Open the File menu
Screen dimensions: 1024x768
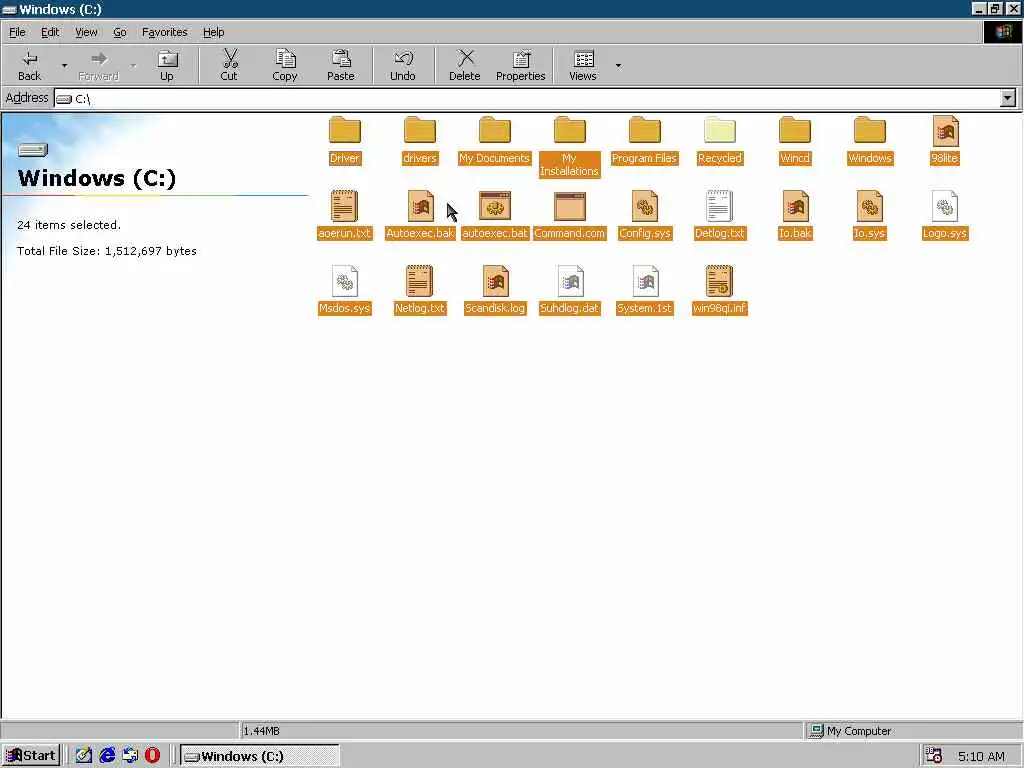point(17,32)
